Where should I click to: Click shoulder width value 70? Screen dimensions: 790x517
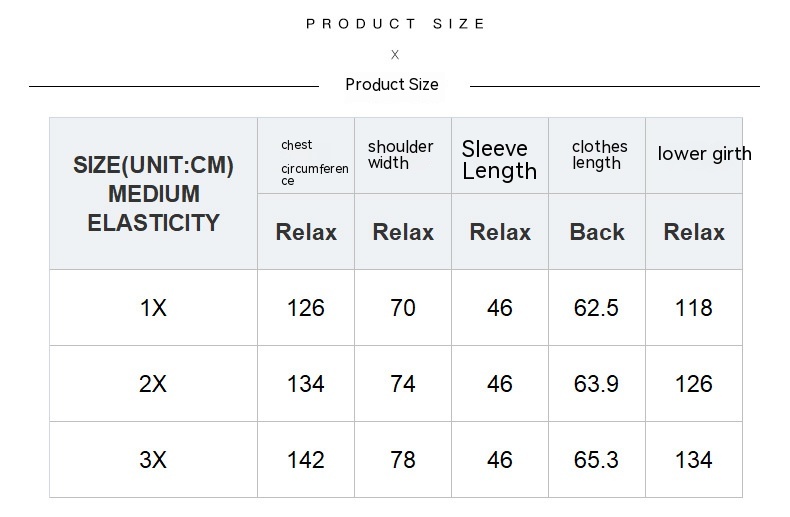point(403,308)
